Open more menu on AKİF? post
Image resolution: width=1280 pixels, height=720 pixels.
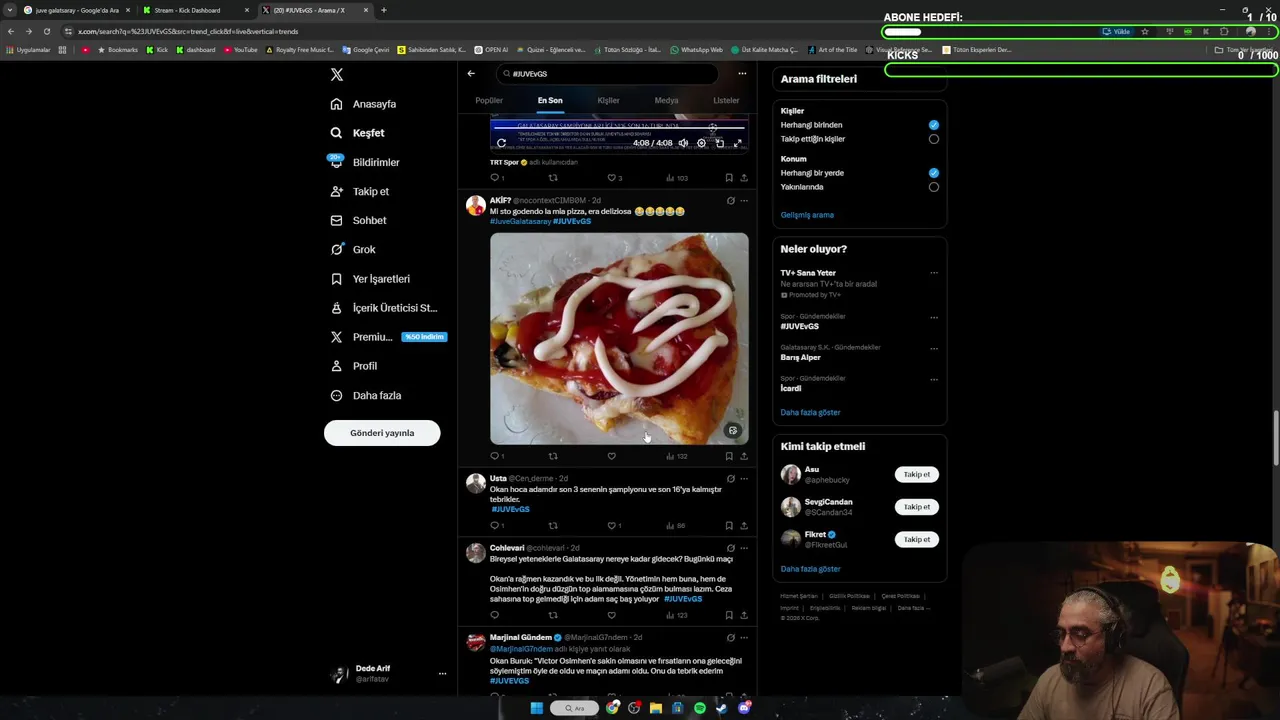[744, 201]
